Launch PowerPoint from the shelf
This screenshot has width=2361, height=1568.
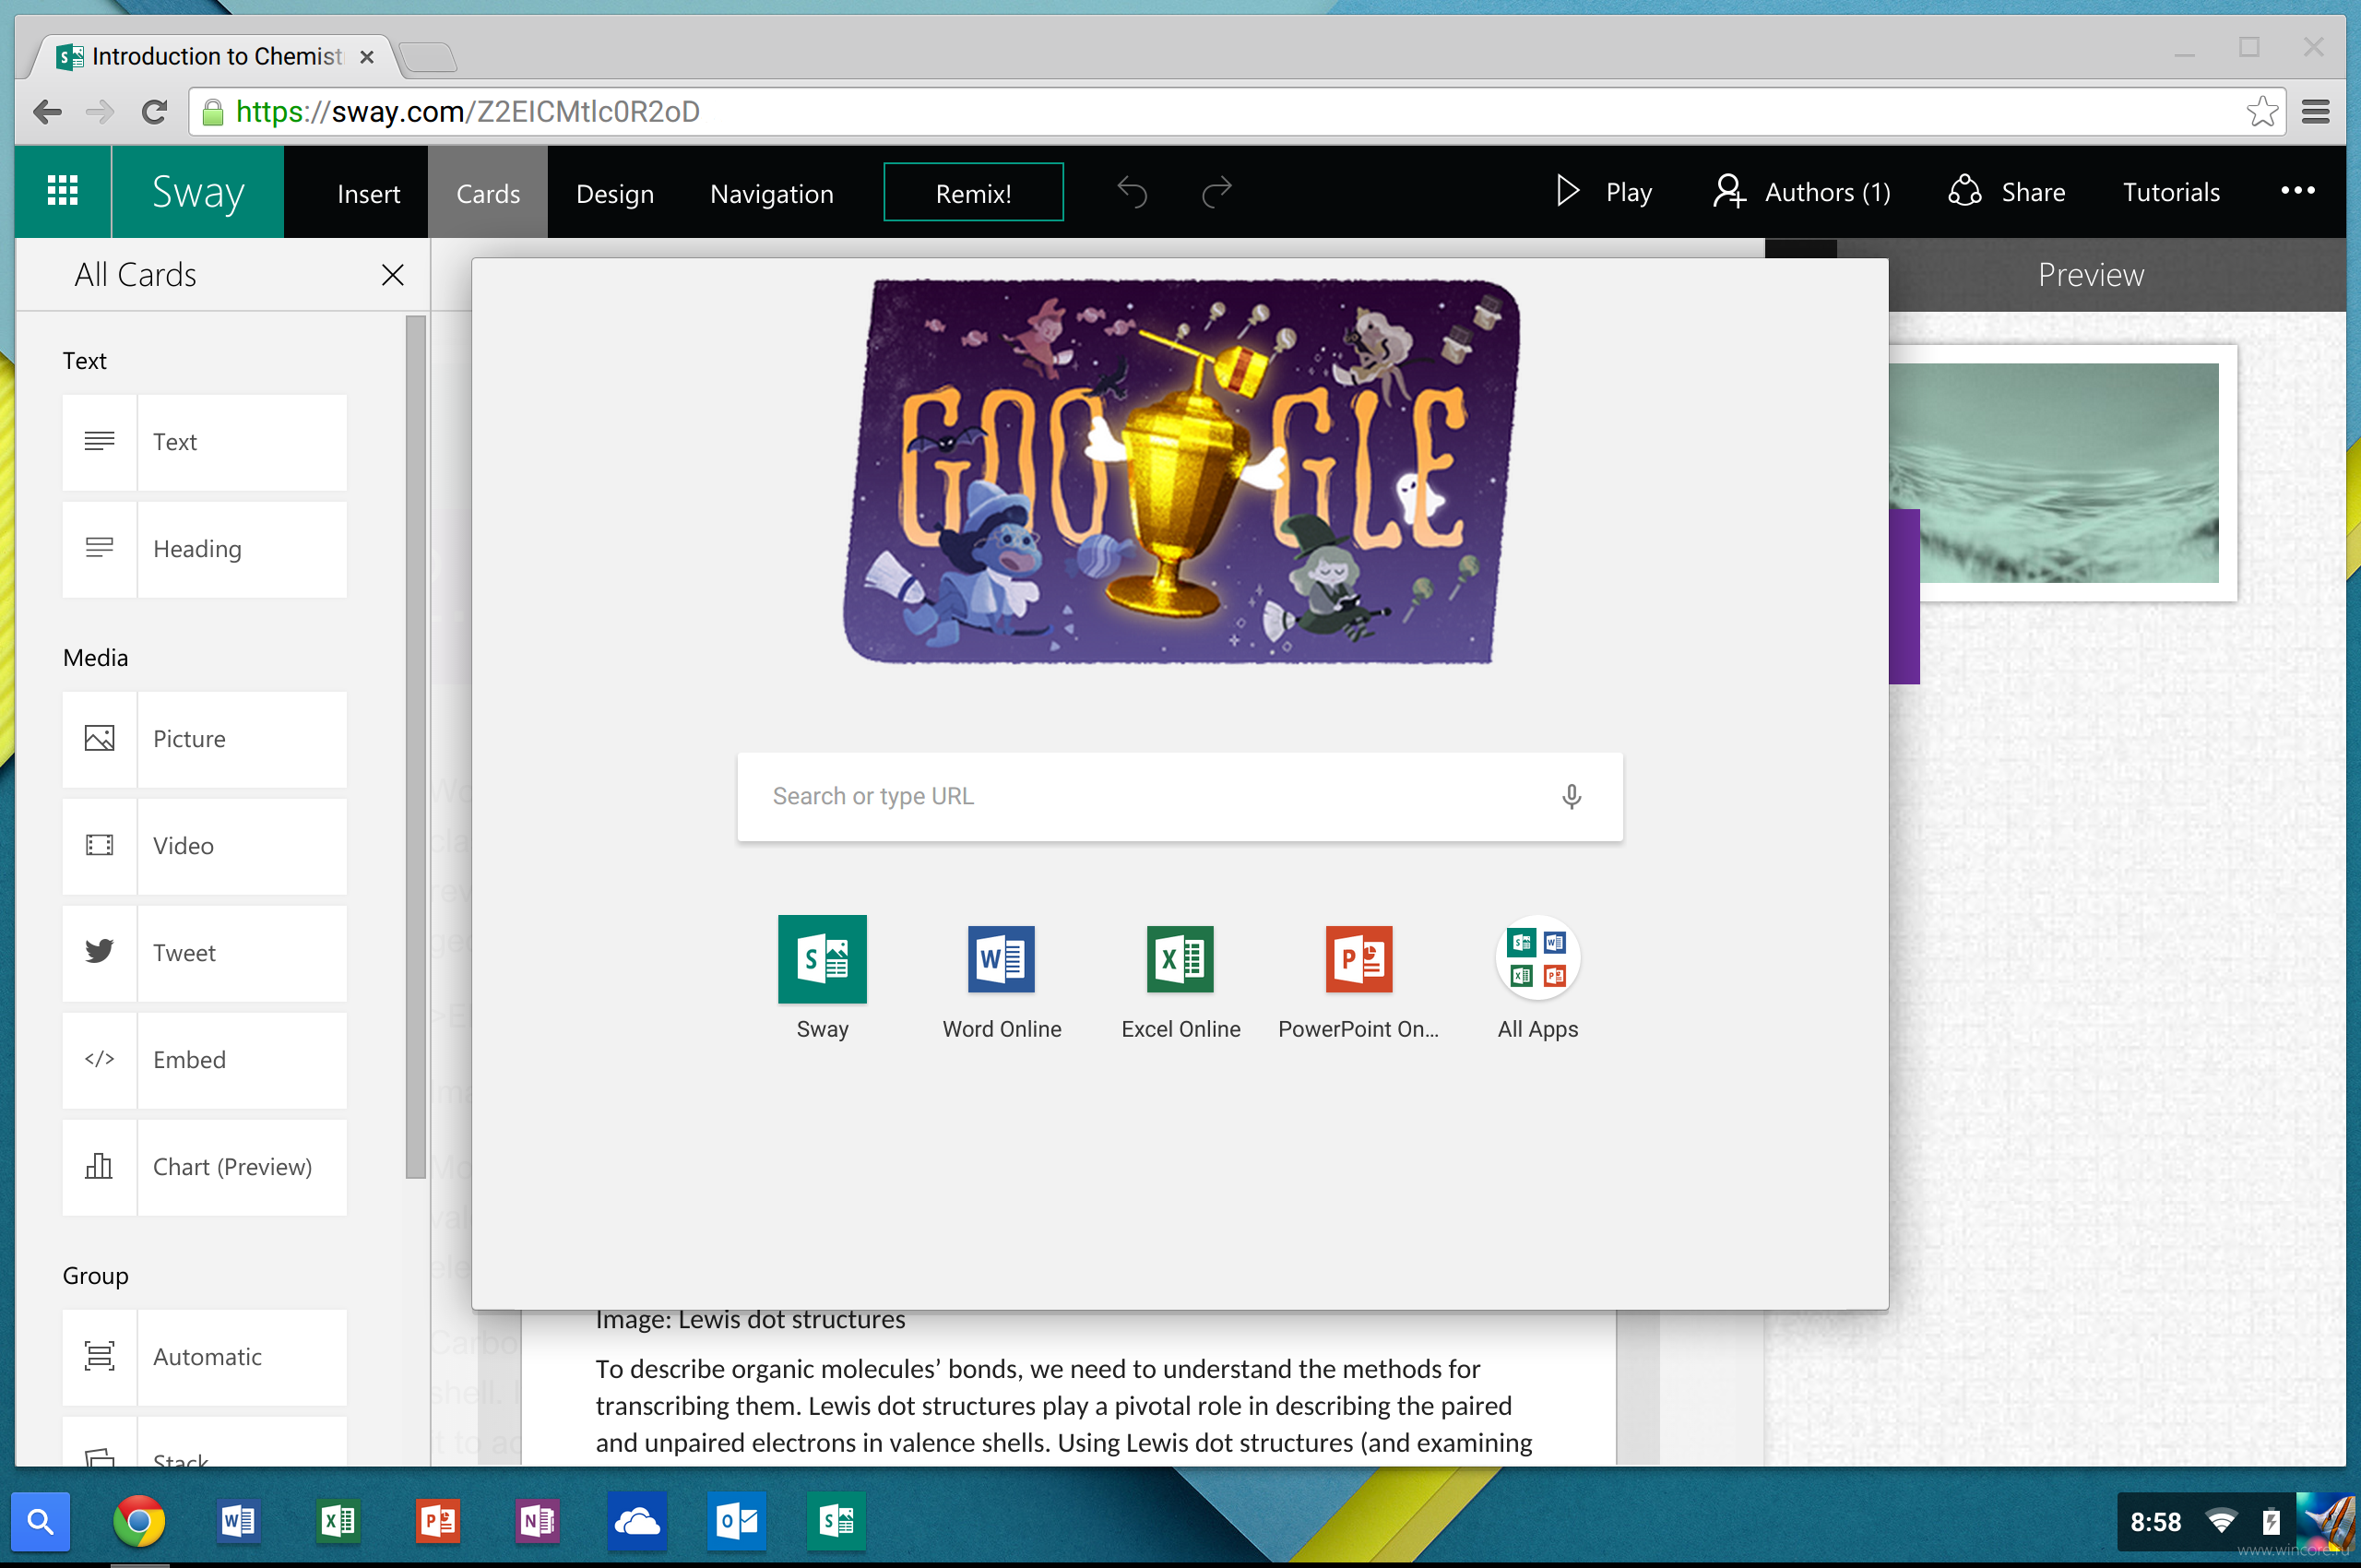tap(437, 1521)
